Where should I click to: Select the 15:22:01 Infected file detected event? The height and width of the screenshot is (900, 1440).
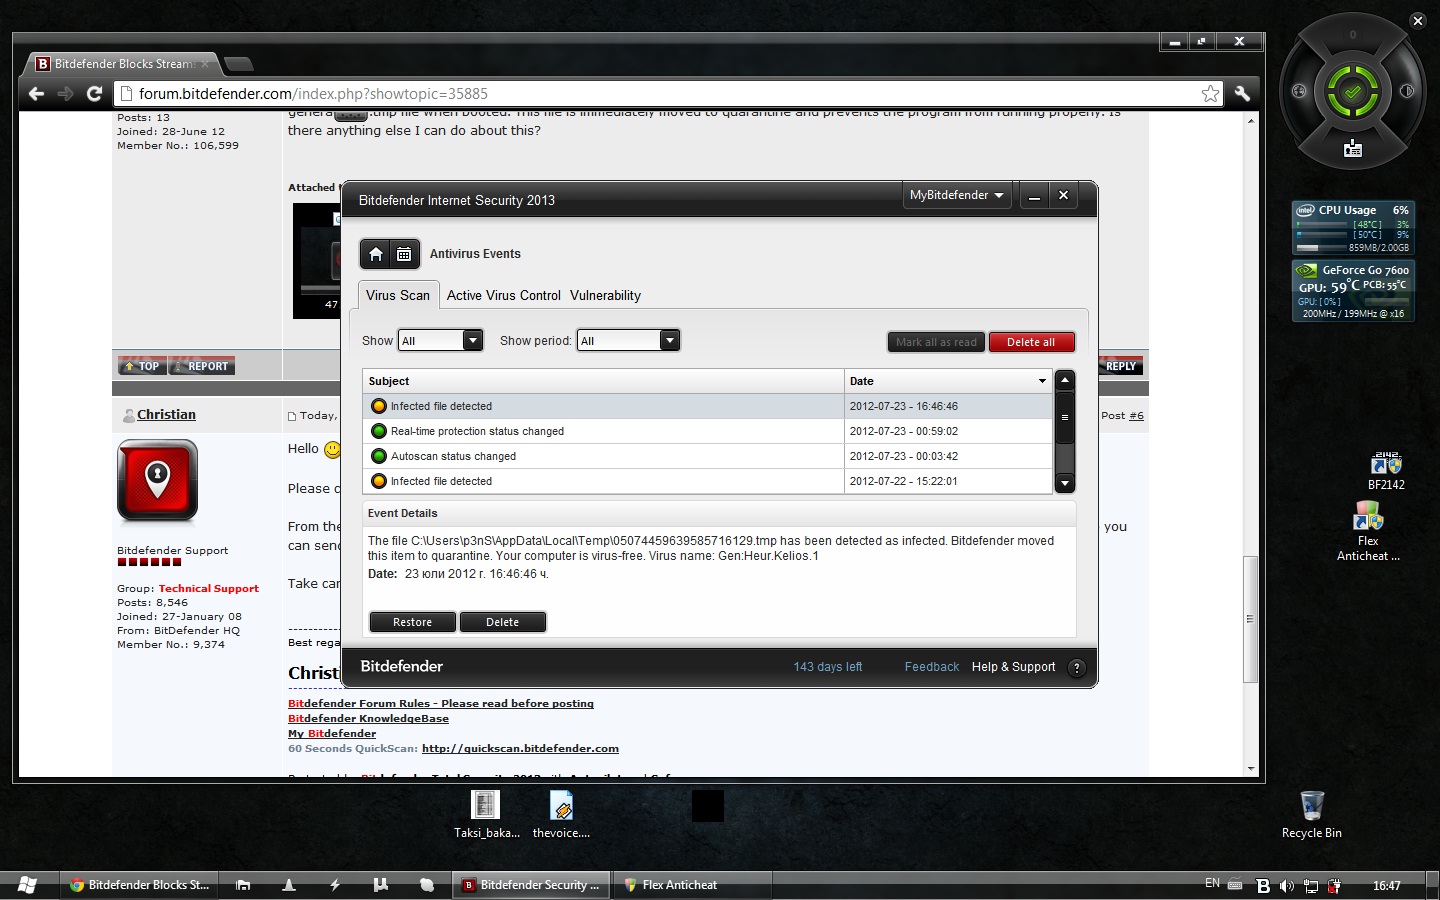pyautogui.click(x=707, y=481)
